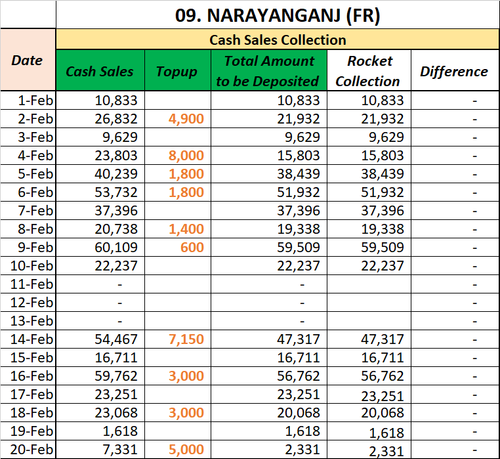Click the '16-Feb' date cell
This screenshot has width=500, height=459.
tap(28, 376)
